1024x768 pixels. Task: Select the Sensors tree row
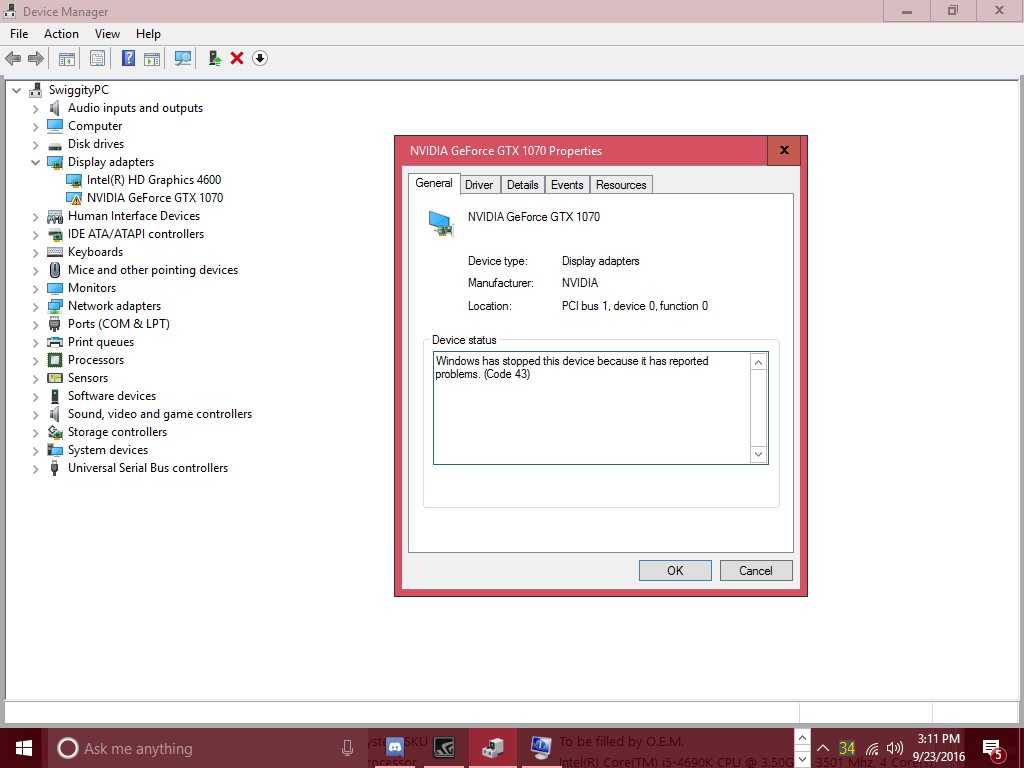78,378
